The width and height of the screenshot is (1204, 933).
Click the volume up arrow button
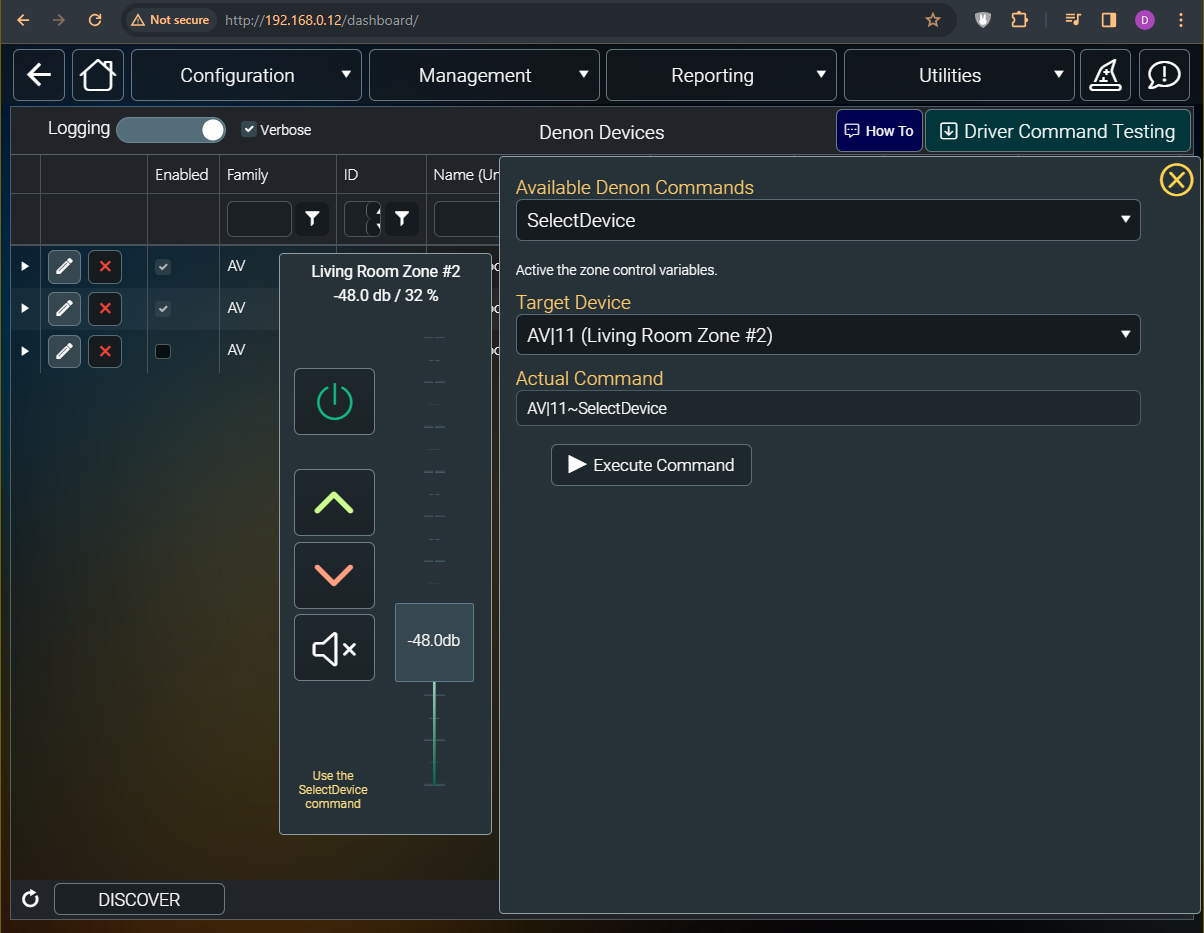(x=334, y=502)
